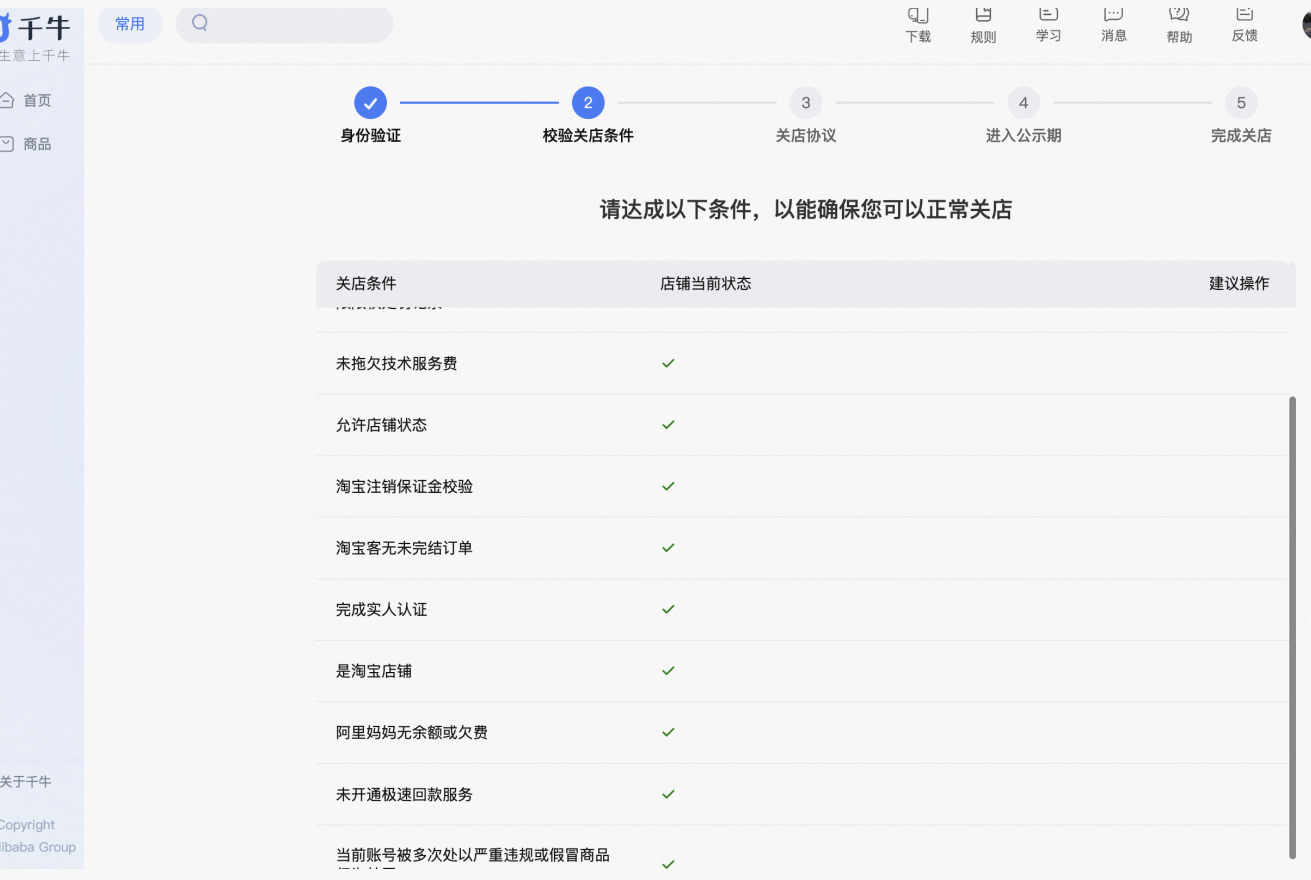Click the current step 校验关店条件 indicator

point(588,102)
